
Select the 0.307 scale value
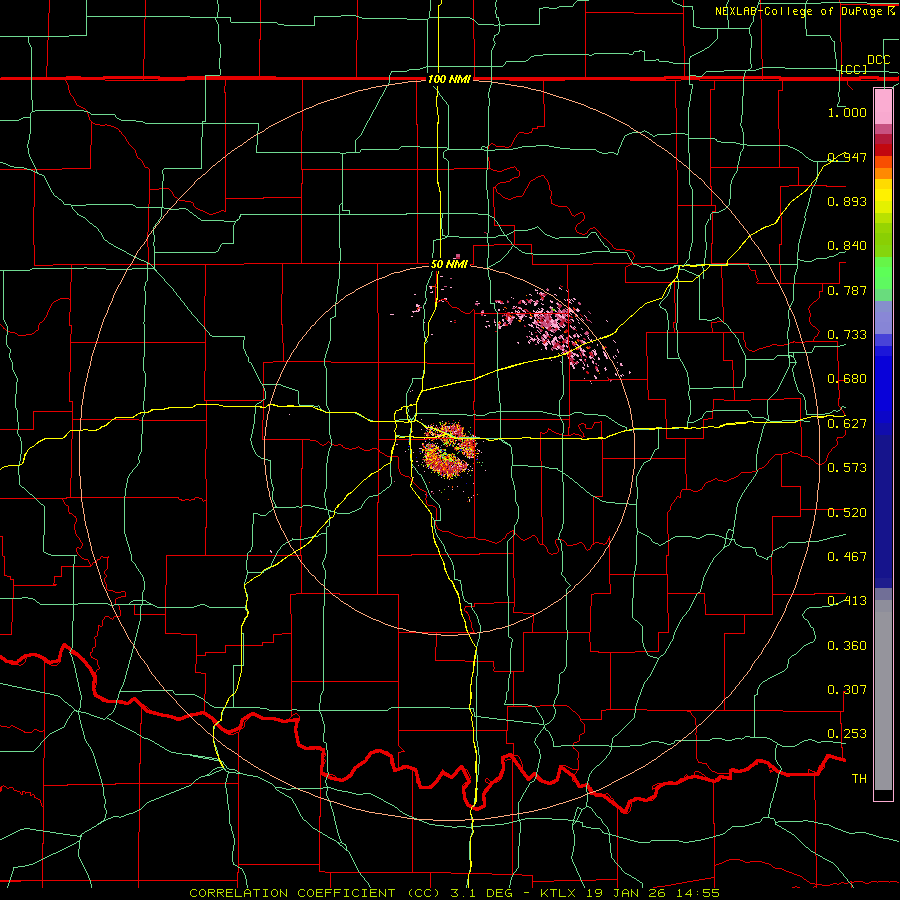pyautogui.click(x=847, y=690)
